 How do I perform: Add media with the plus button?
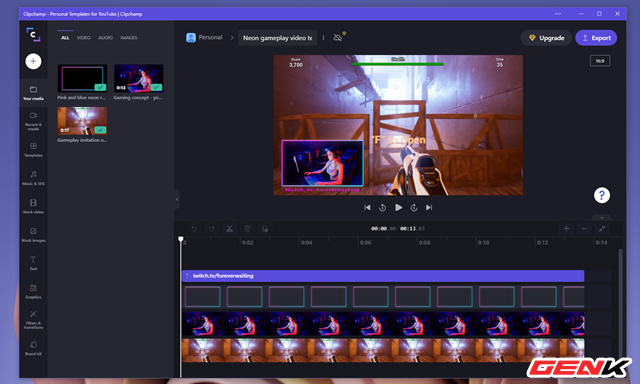[x=33, y=62]
